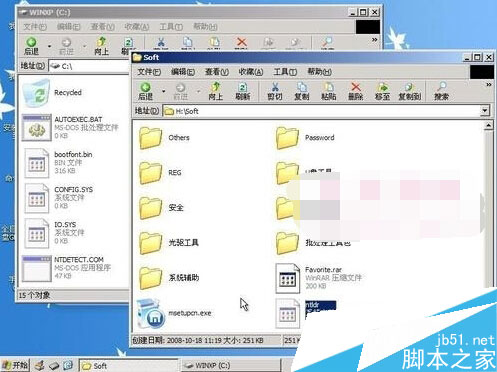Open 文件(F) menu in Soft window
The height and width of the screenshot is (372, 497).
pos(149,71)
